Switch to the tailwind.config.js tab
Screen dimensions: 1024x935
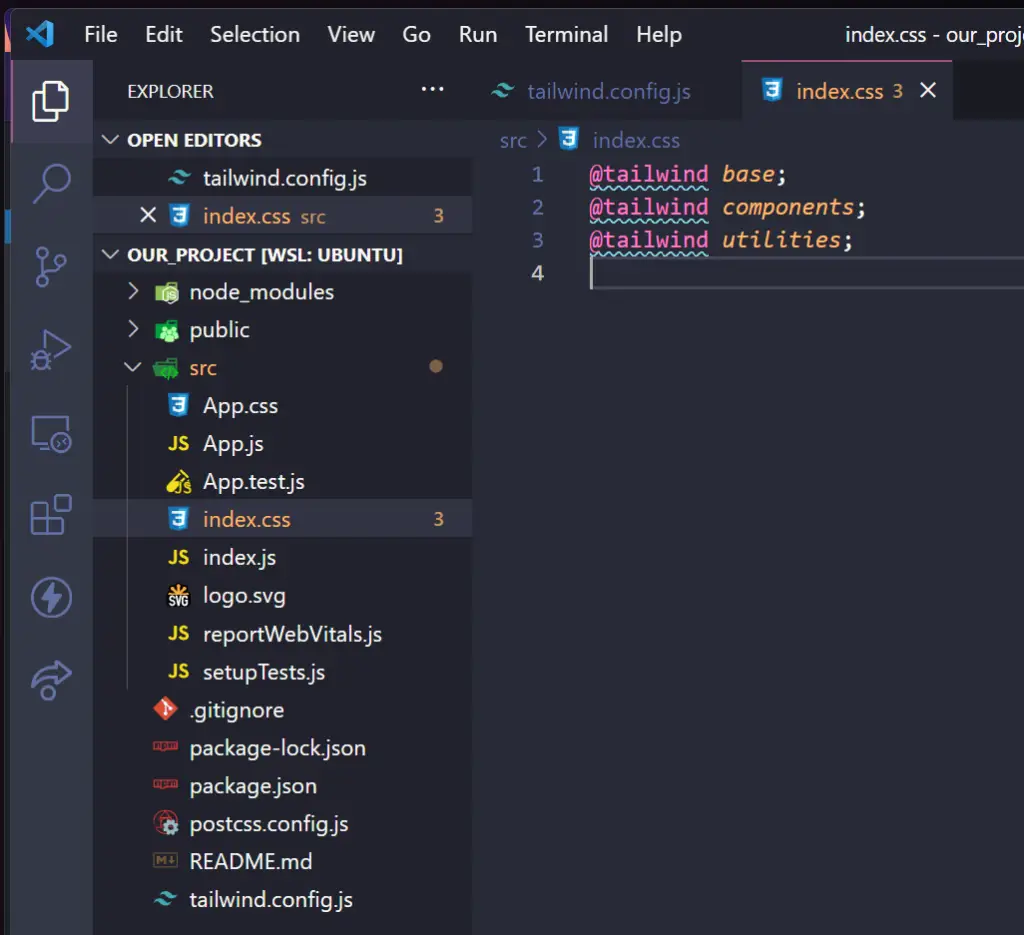point(608,91)
